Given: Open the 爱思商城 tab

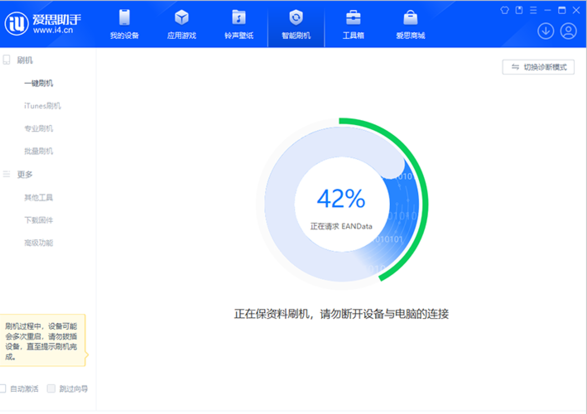Looking at the screenshot, I should pos(410,24).
